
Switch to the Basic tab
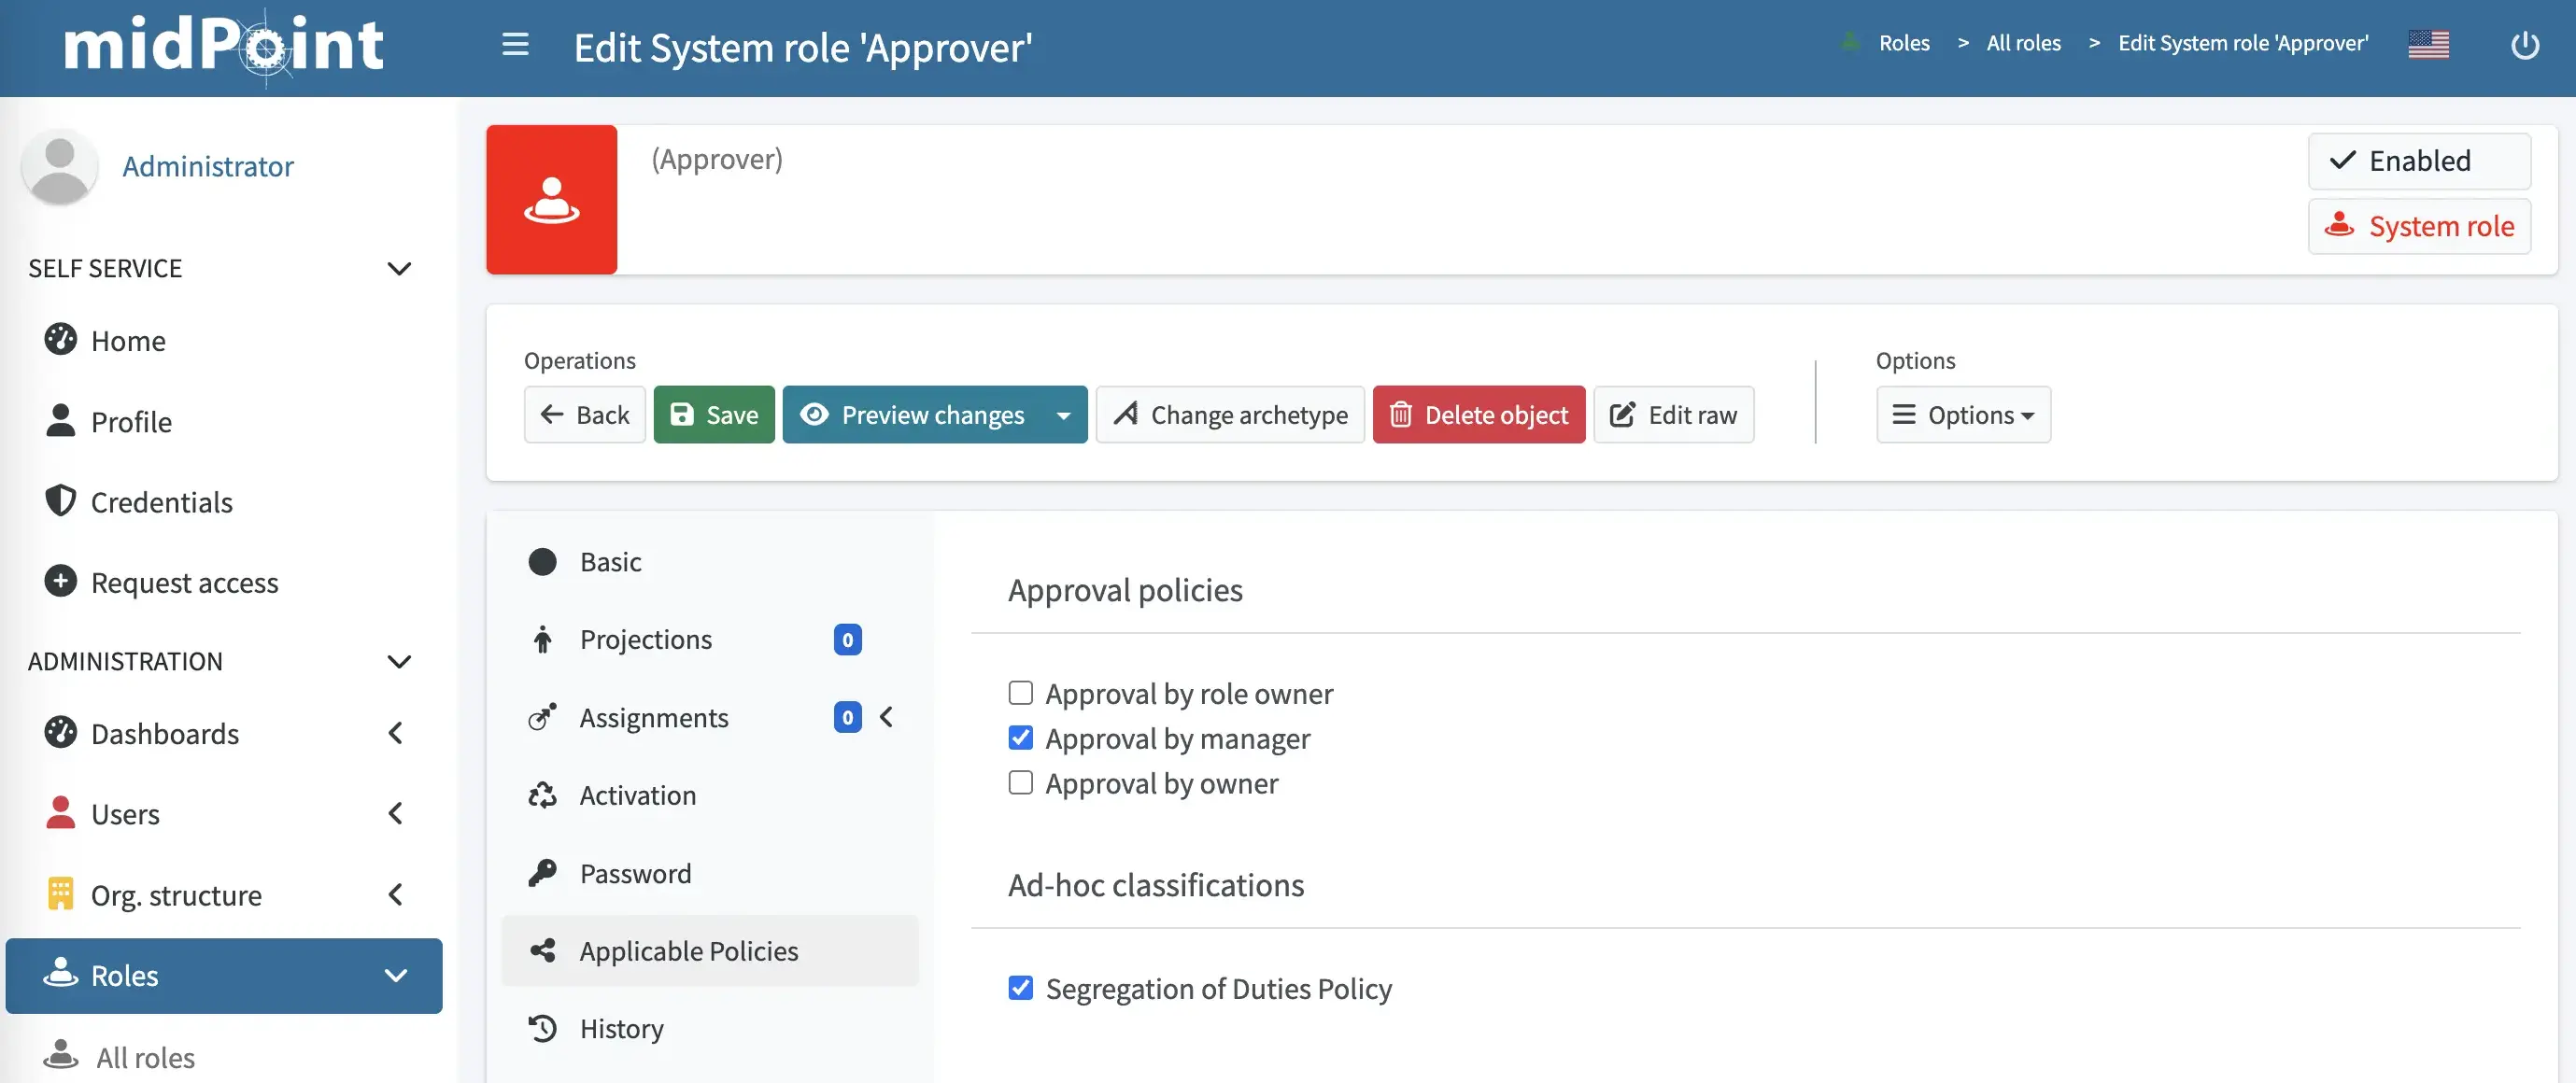[x=610, y=561]
